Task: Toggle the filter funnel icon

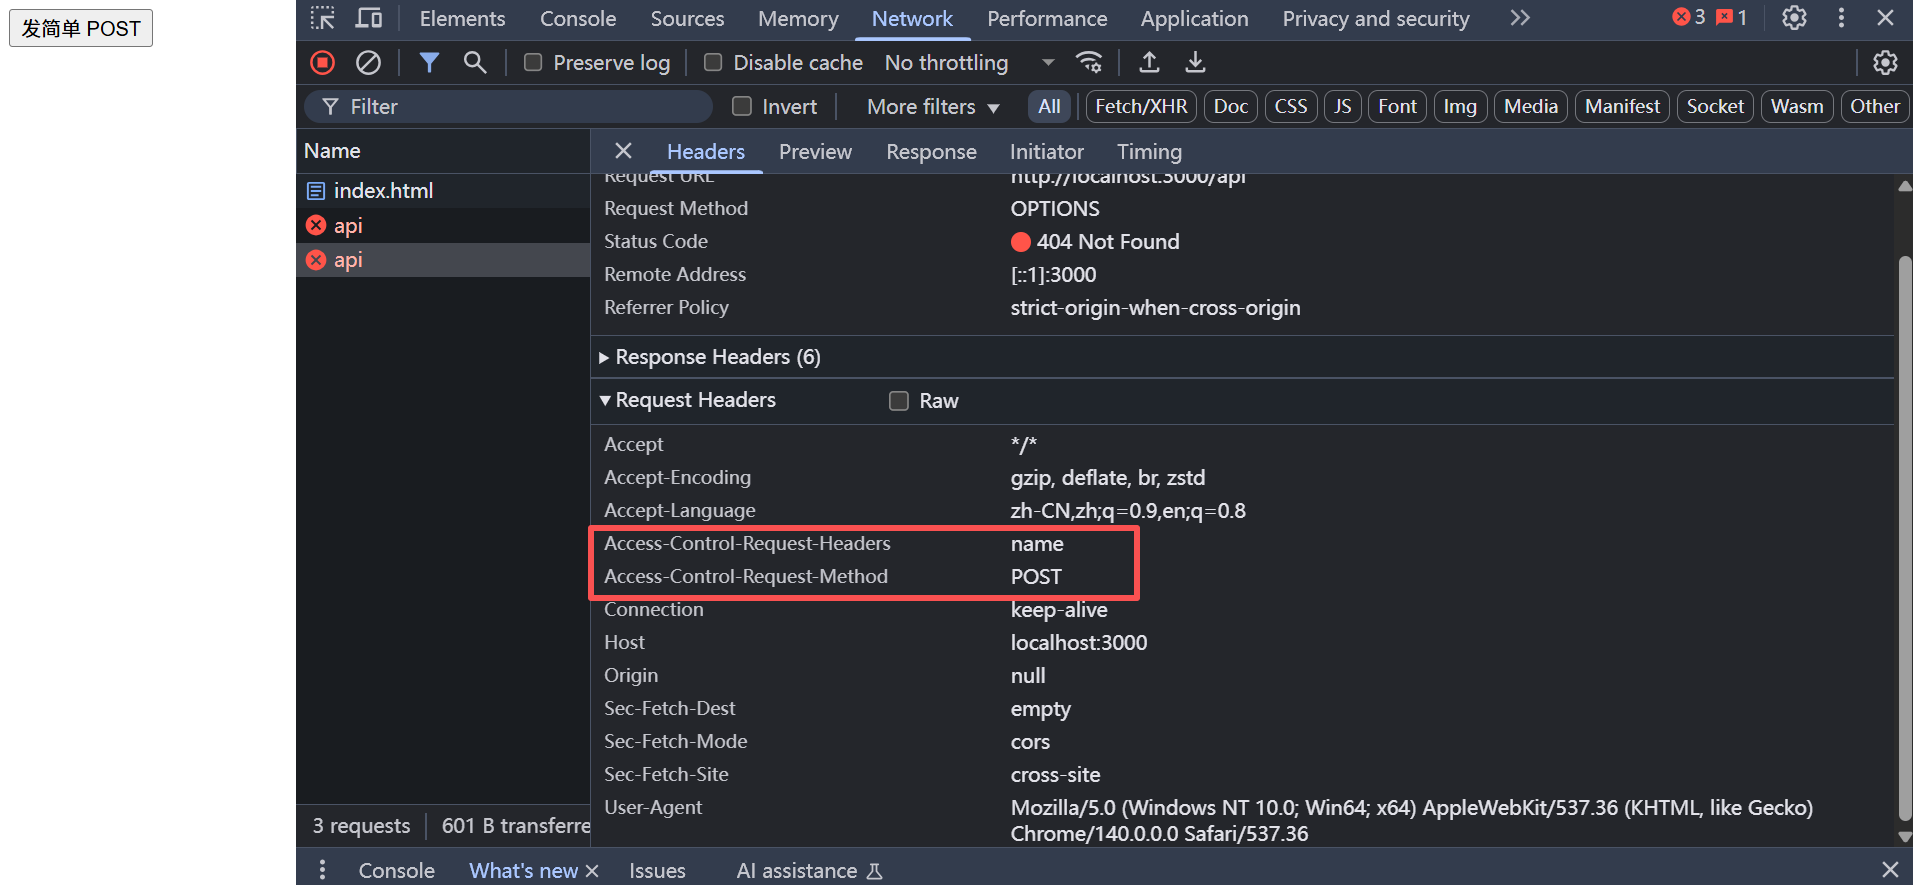Action: [x=429, y=63]
